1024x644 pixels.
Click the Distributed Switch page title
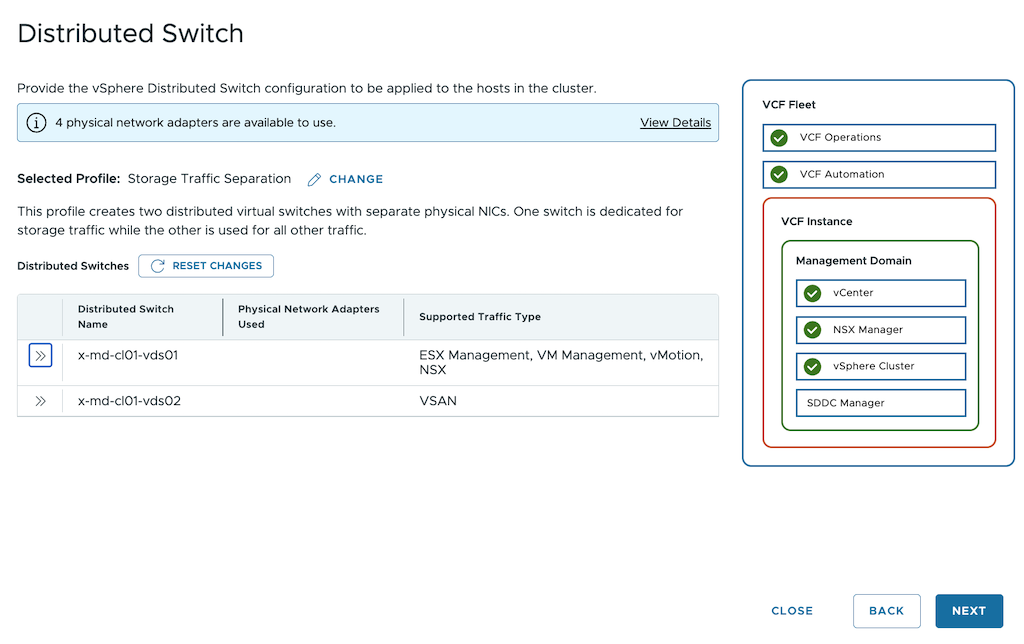pyautogui.click(x=131, y=33)
